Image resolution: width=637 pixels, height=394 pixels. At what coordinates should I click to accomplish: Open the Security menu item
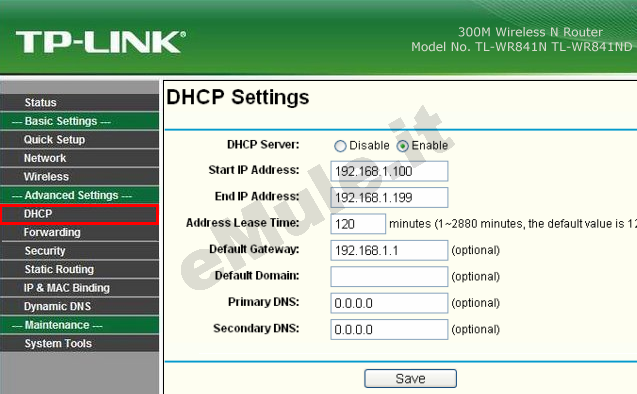tap(80, 251)
